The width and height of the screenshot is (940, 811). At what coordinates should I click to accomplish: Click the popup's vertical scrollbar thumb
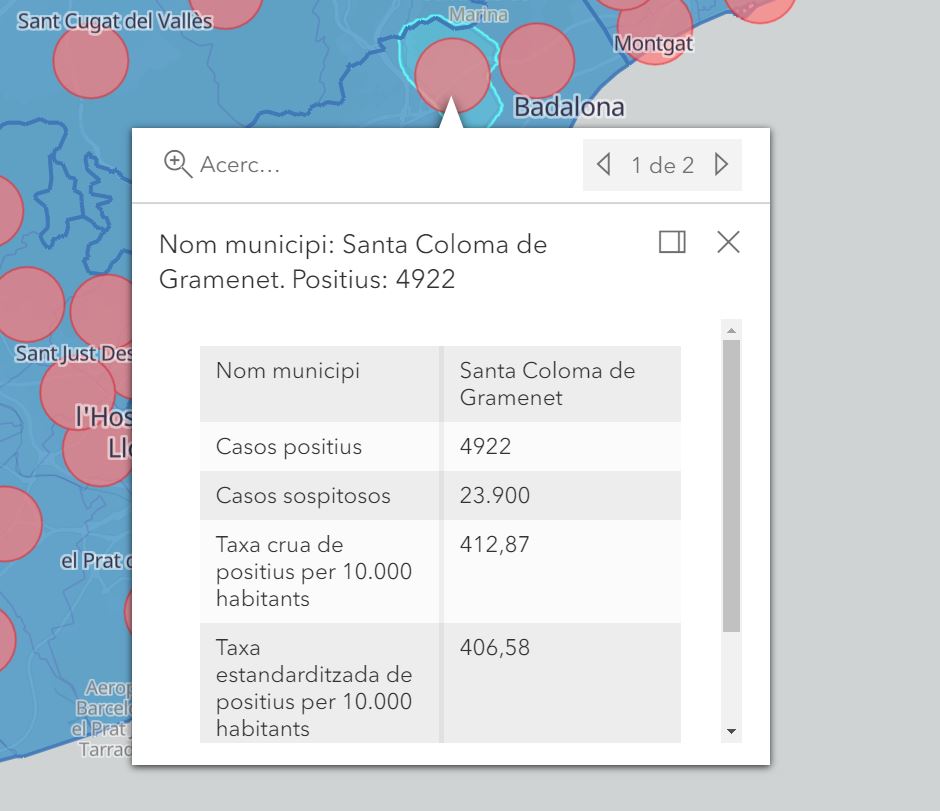(731, 485)
